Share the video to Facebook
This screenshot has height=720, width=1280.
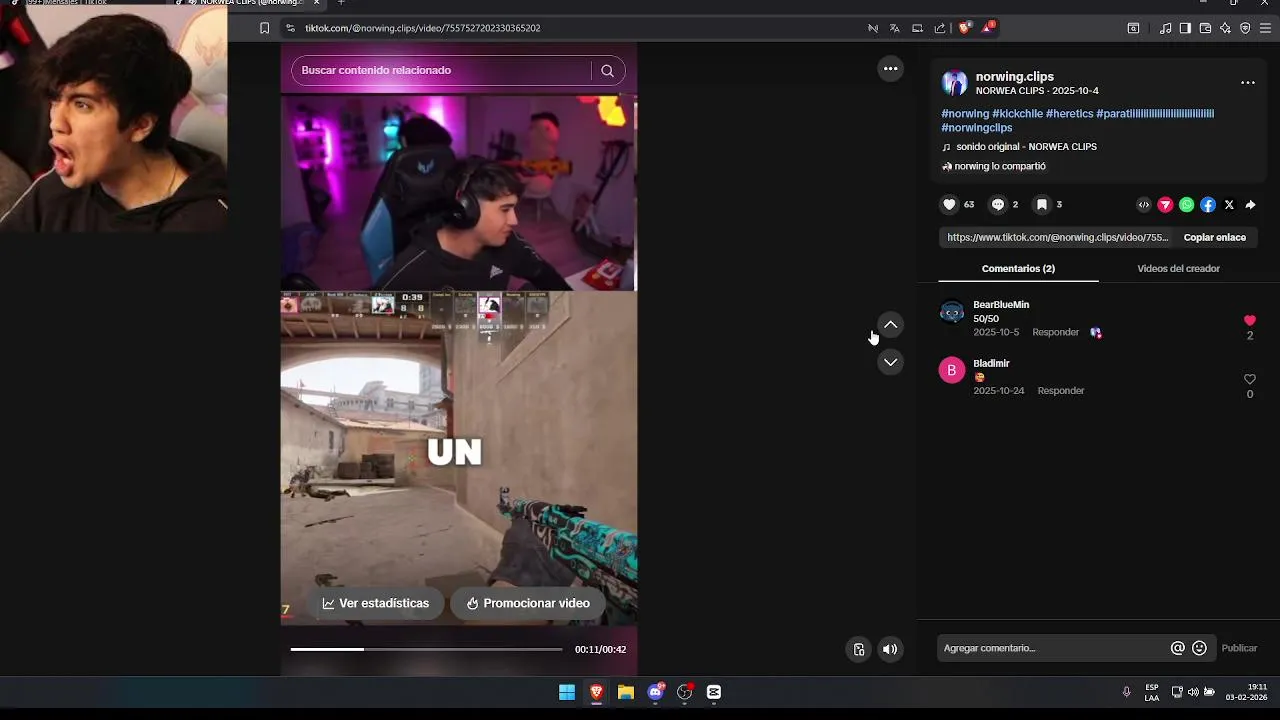coord(1208,205)
